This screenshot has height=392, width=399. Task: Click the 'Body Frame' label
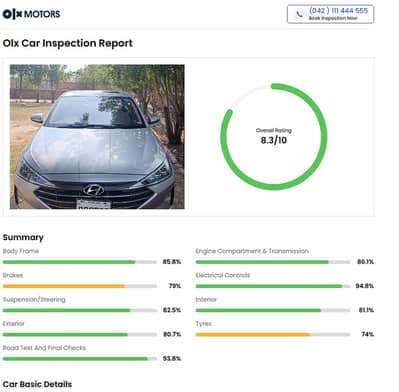(x=21, y=251)
